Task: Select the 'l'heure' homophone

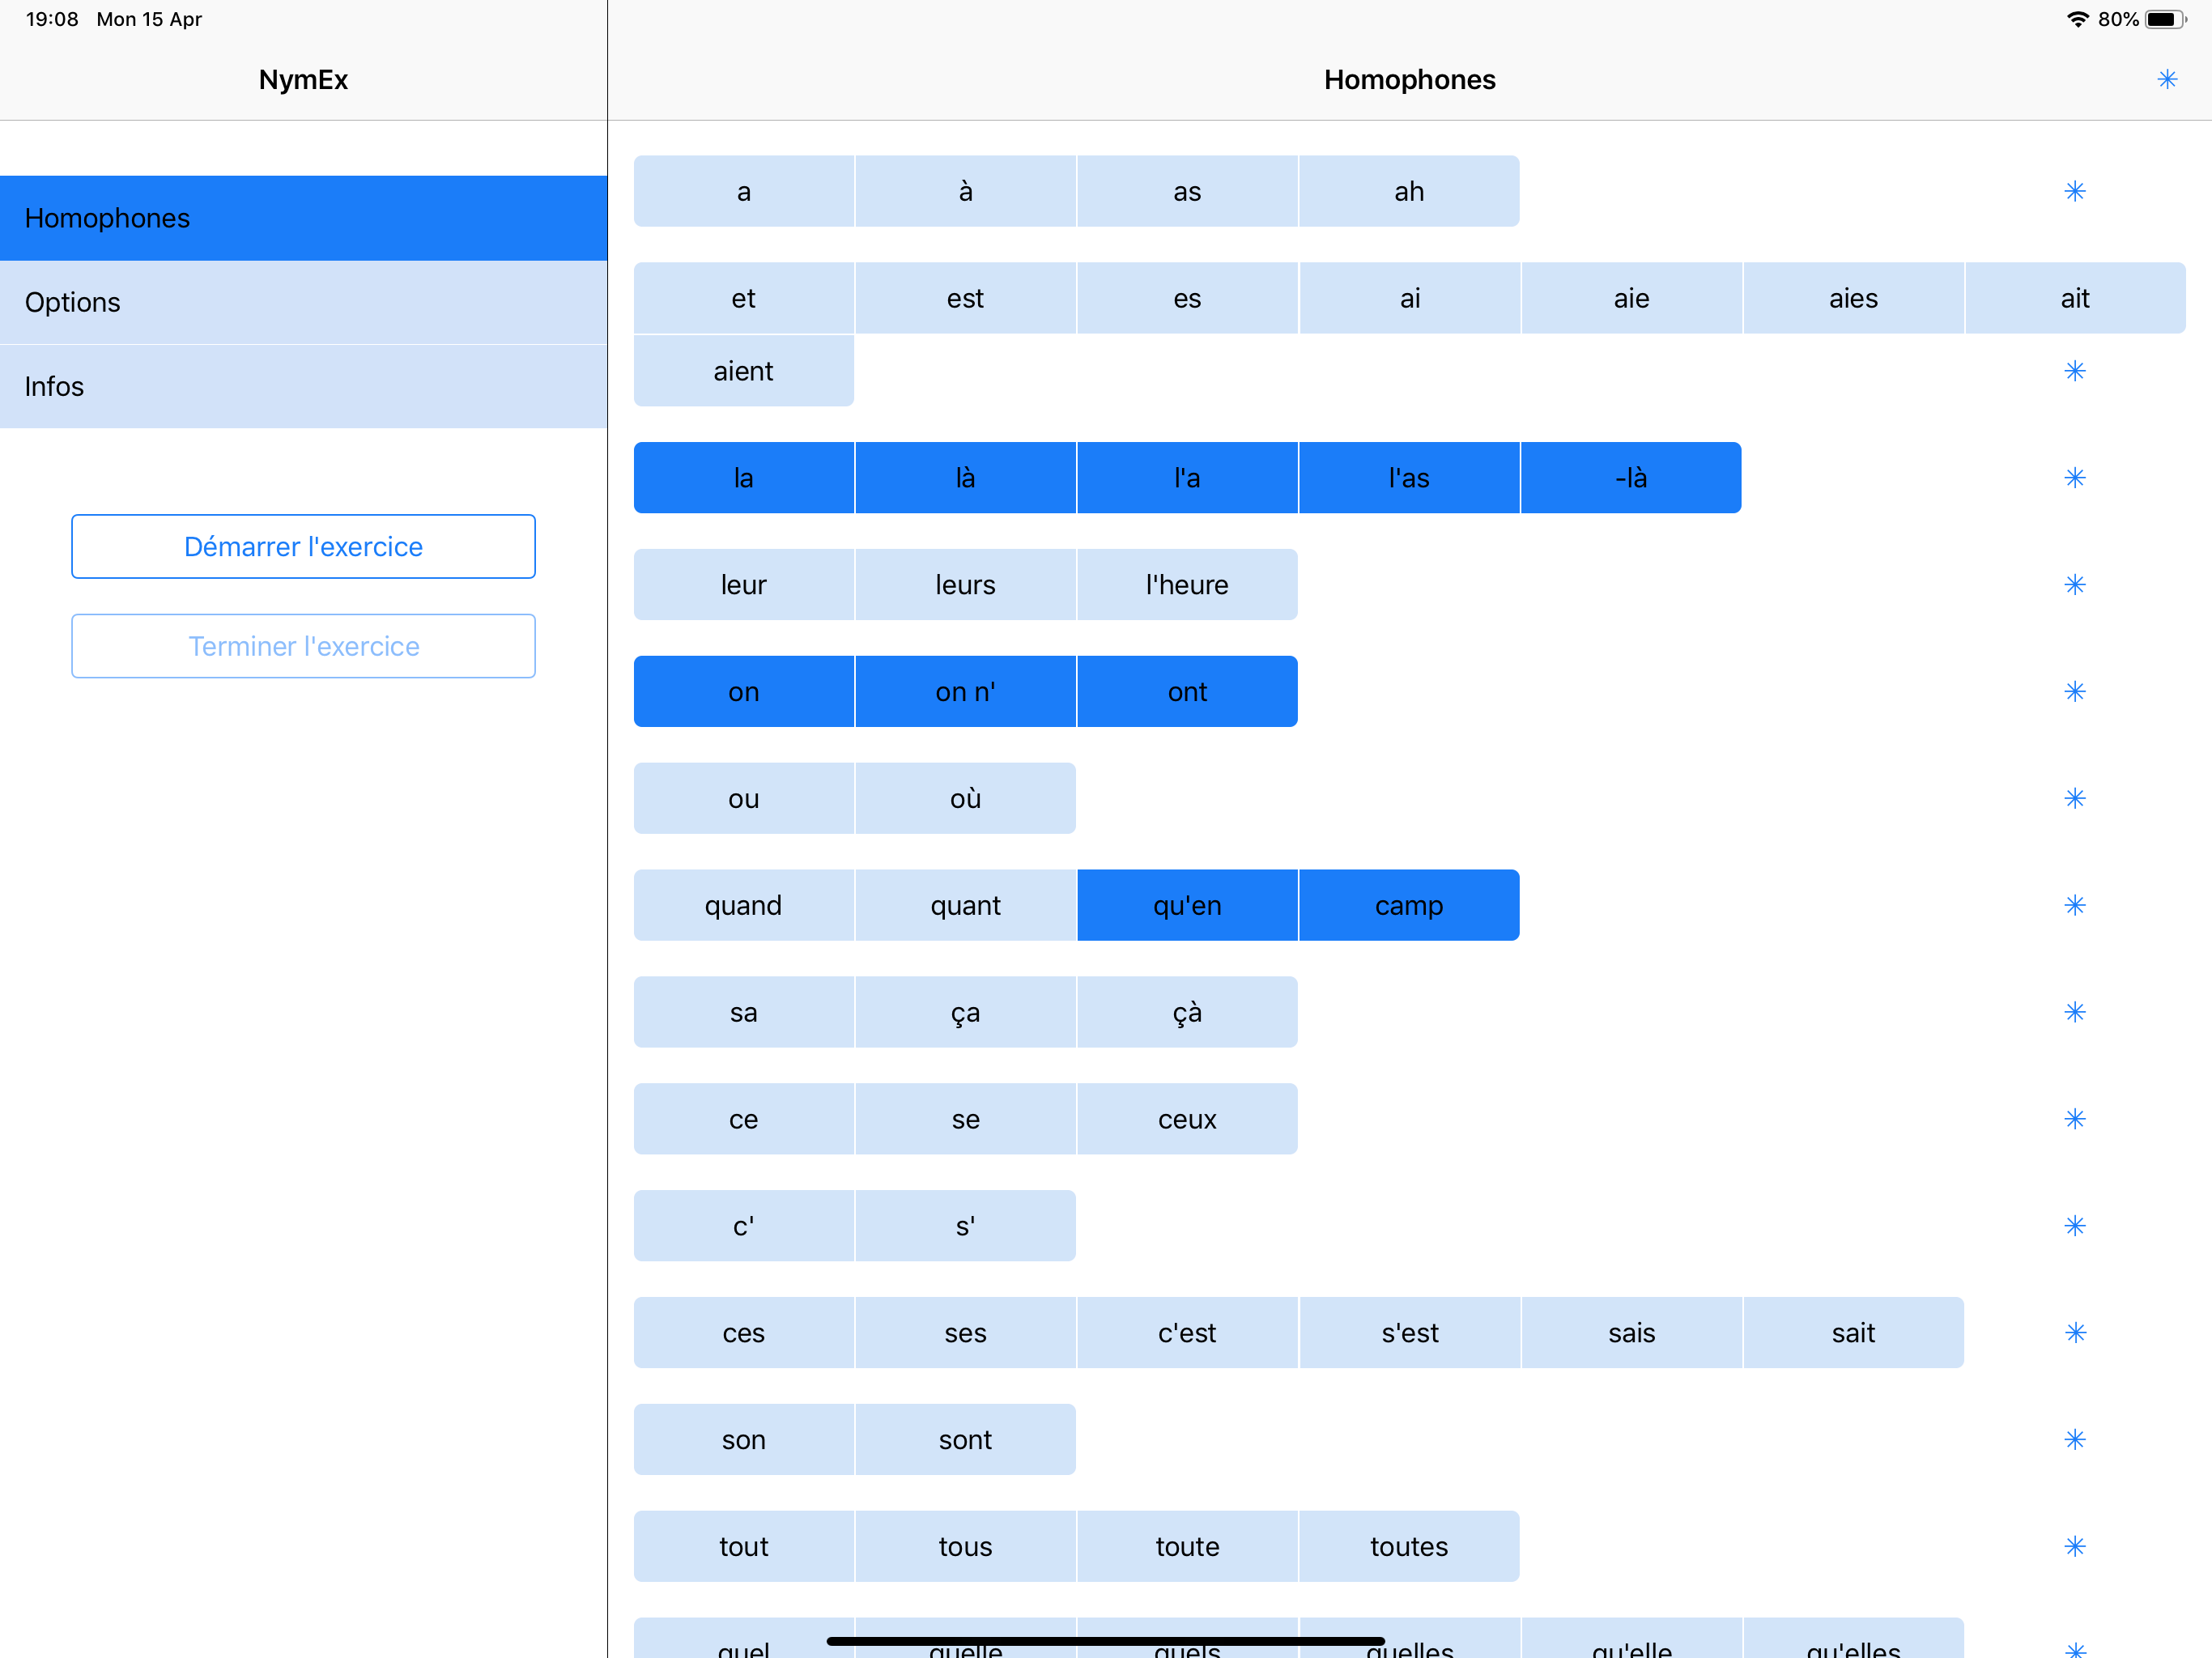Action: (1187, 585)
